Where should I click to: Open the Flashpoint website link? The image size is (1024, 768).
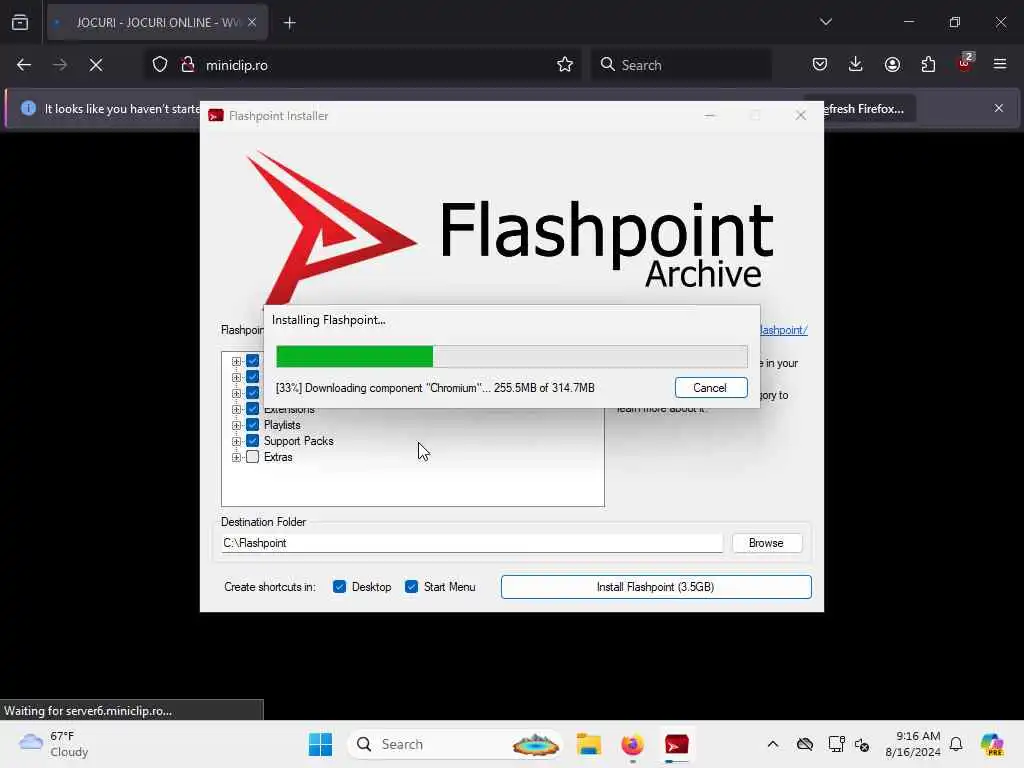pyautogui.click(x=783, y=330)
